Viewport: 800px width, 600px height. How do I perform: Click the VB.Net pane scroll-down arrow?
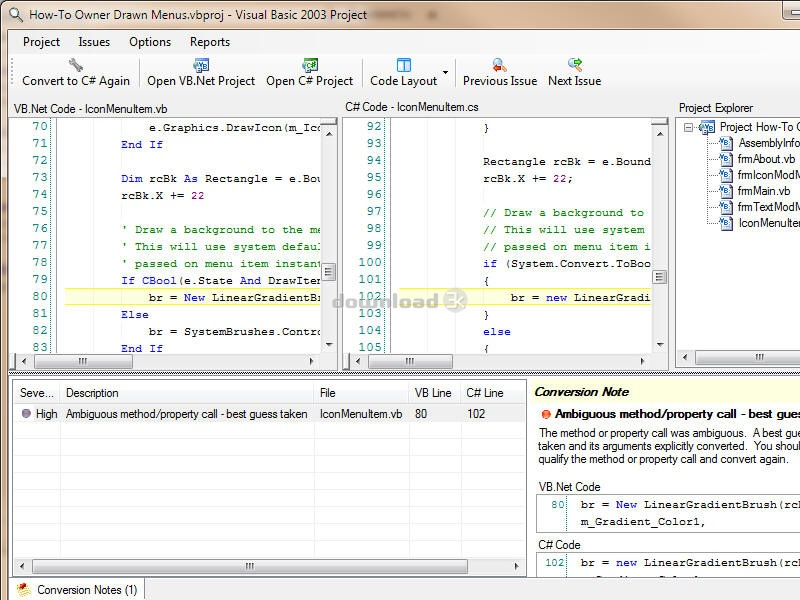pyautogui.click(x=329, y=345)
